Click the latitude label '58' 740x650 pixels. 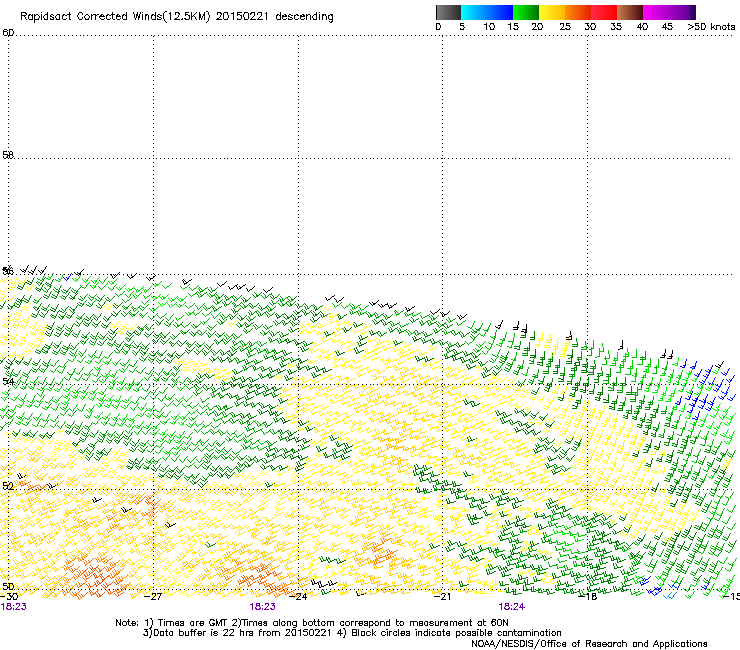click(x=8, y=155)
